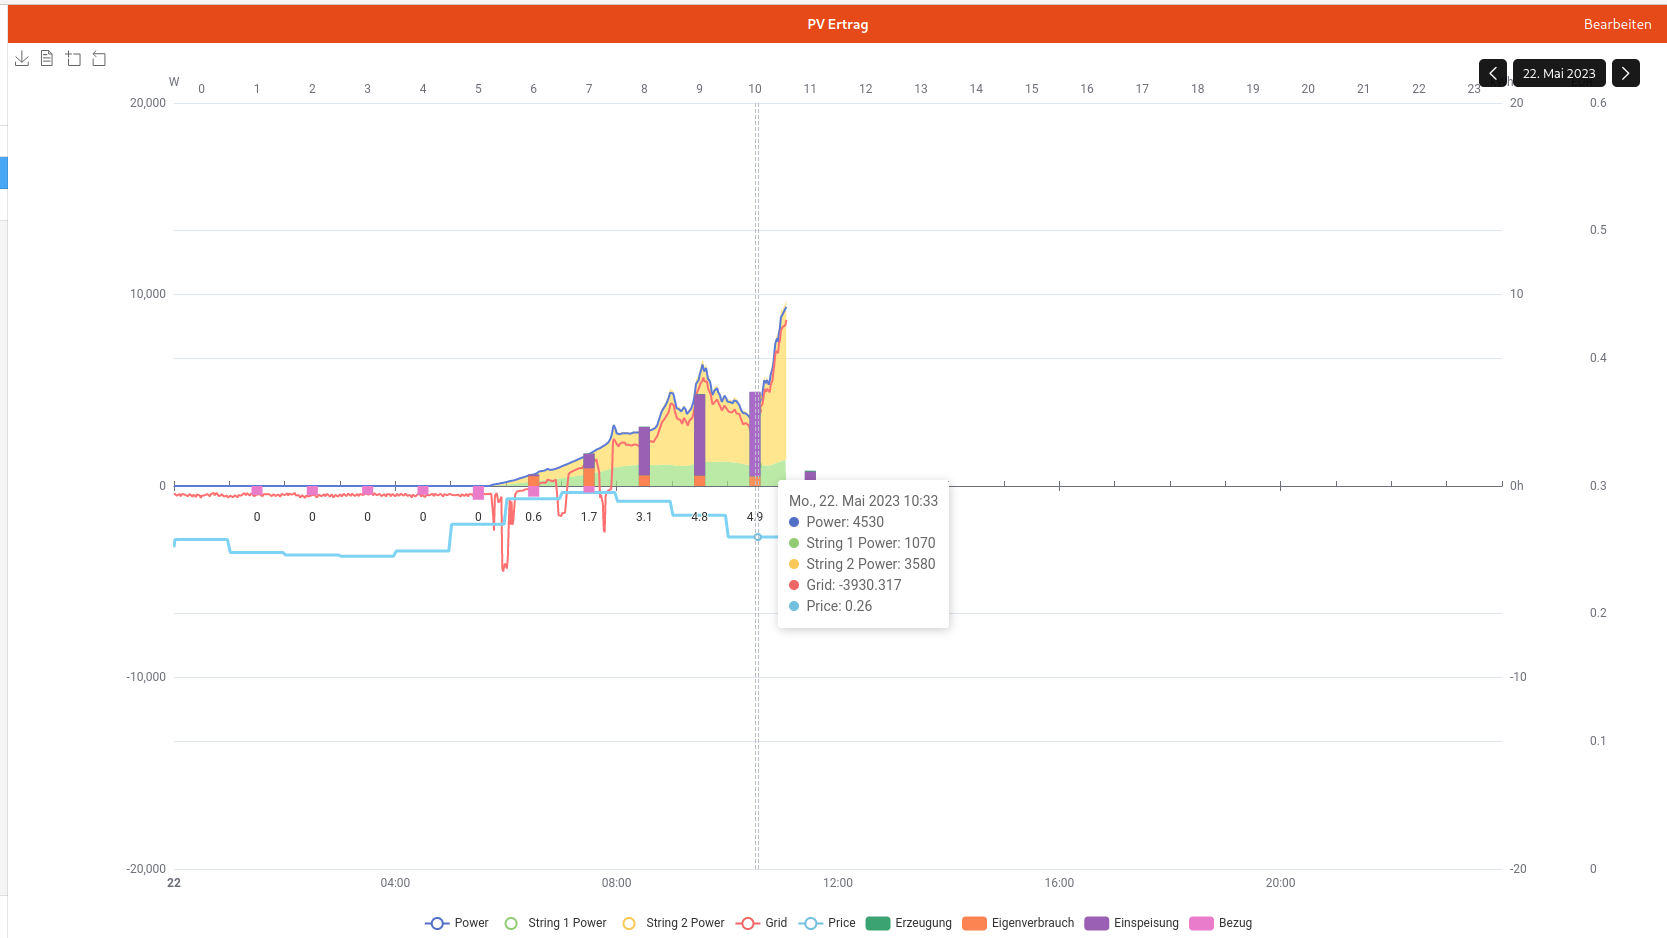Go to next day with right arrow
This screenshot has width=1667, height=938.
[x=1625, y=73]
